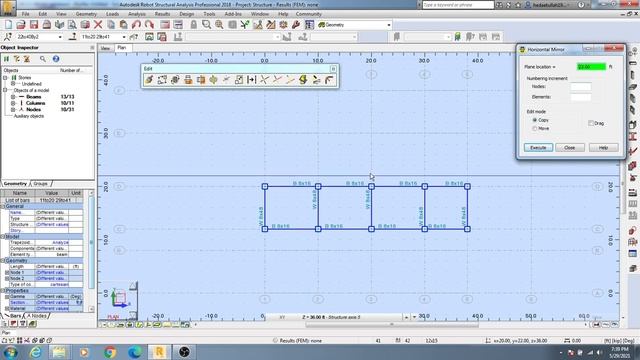Click the Plane location input field
Viewport: 640px width, 360px height.
(591, 67)
